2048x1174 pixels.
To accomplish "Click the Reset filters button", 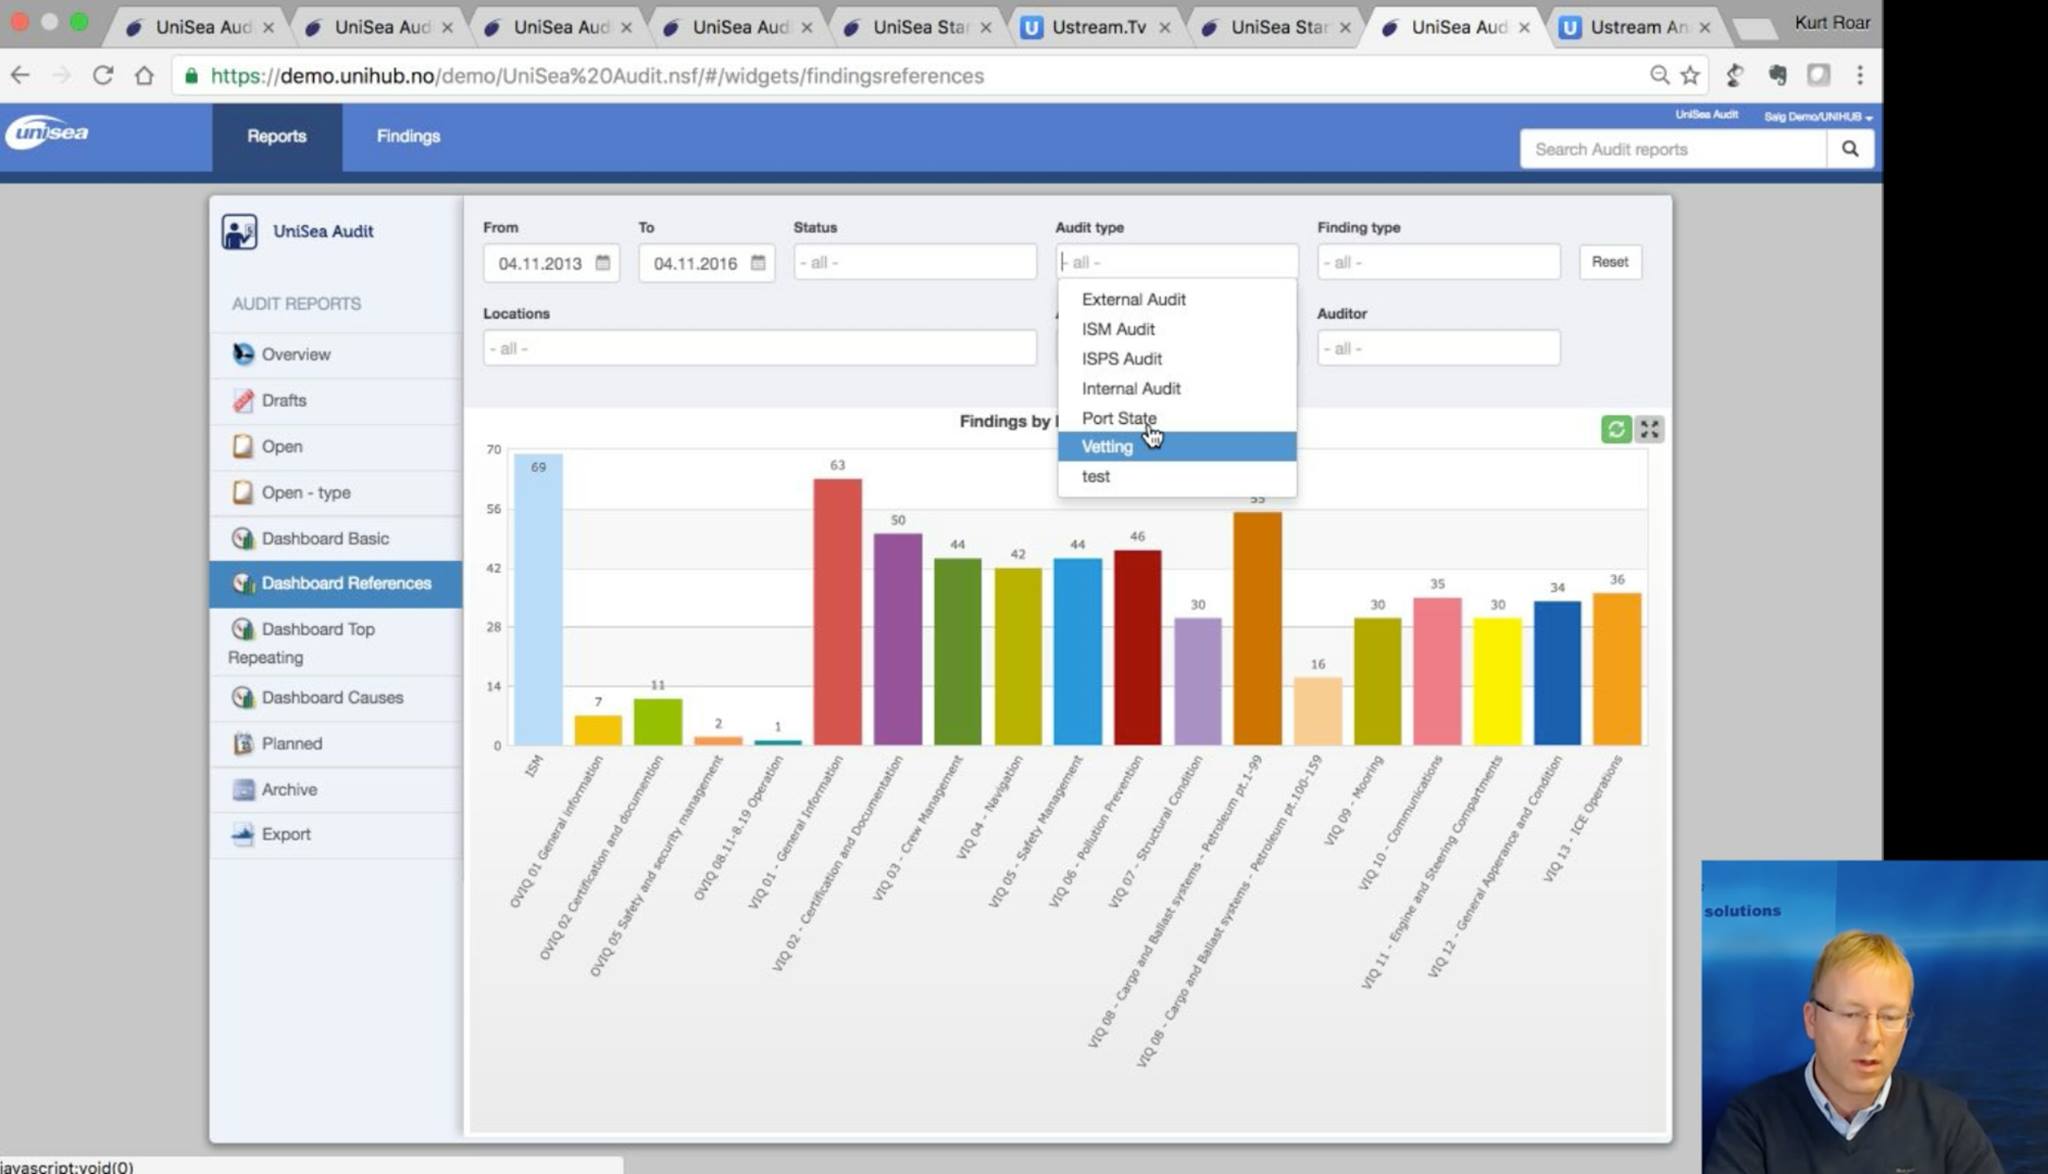I will [1610, 262].
